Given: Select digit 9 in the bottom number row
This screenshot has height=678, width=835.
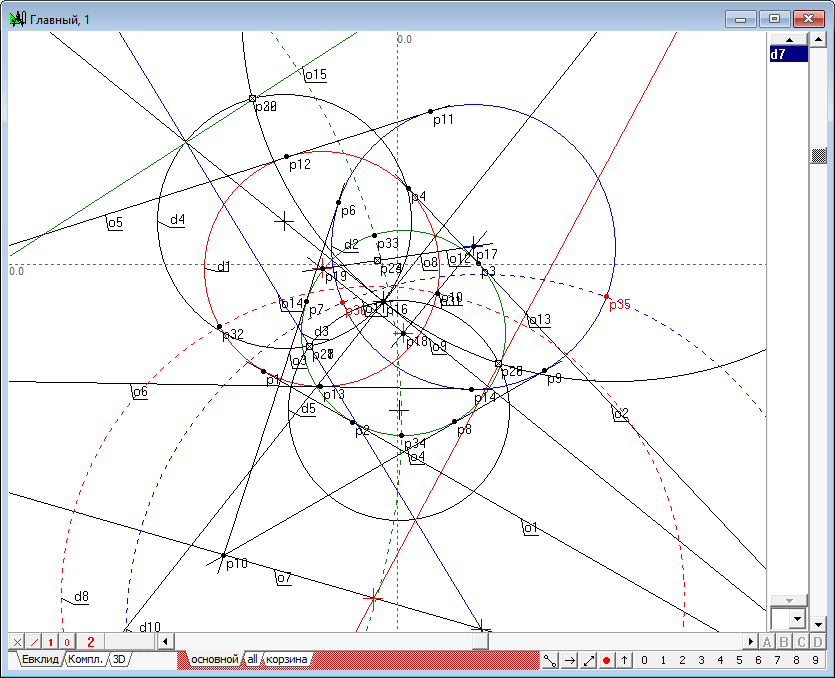Looking at the screenshot, I should point(815,660).
